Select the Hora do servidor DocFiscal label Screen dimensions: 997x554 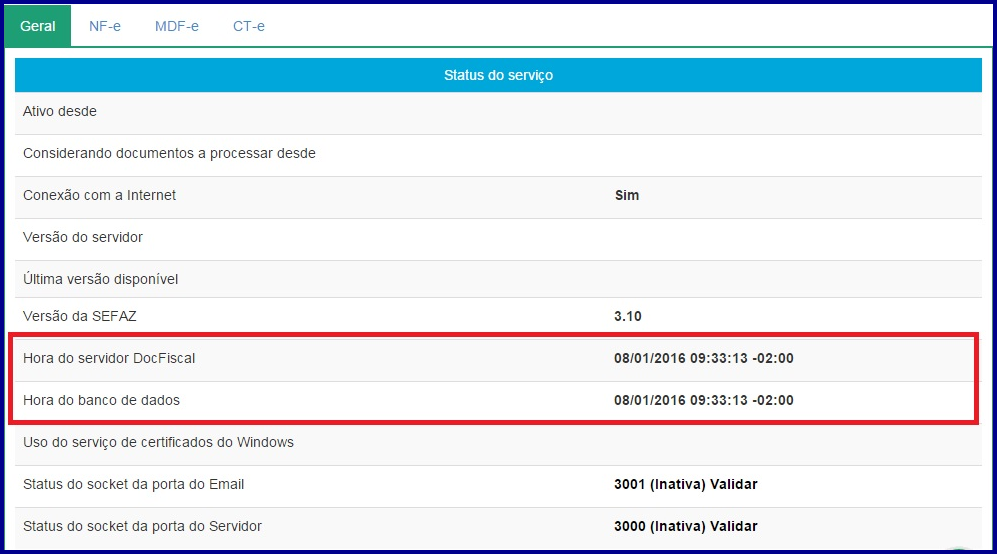click(109, 358)
